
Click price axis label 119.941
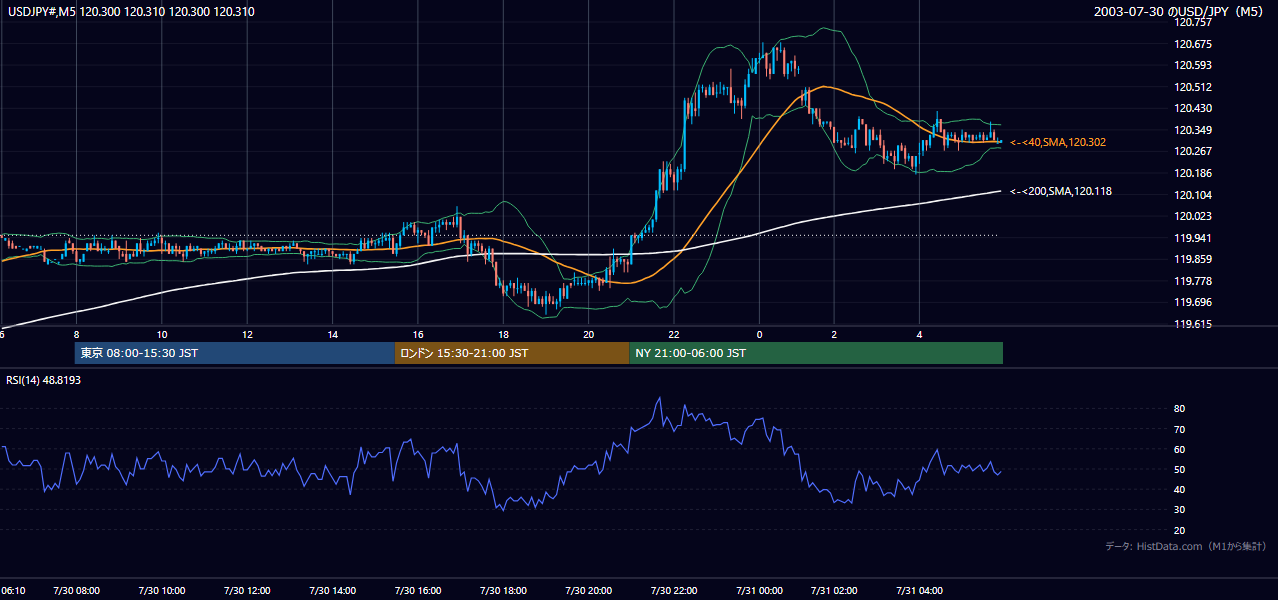pyautogui.click(x=1195, y=238)
